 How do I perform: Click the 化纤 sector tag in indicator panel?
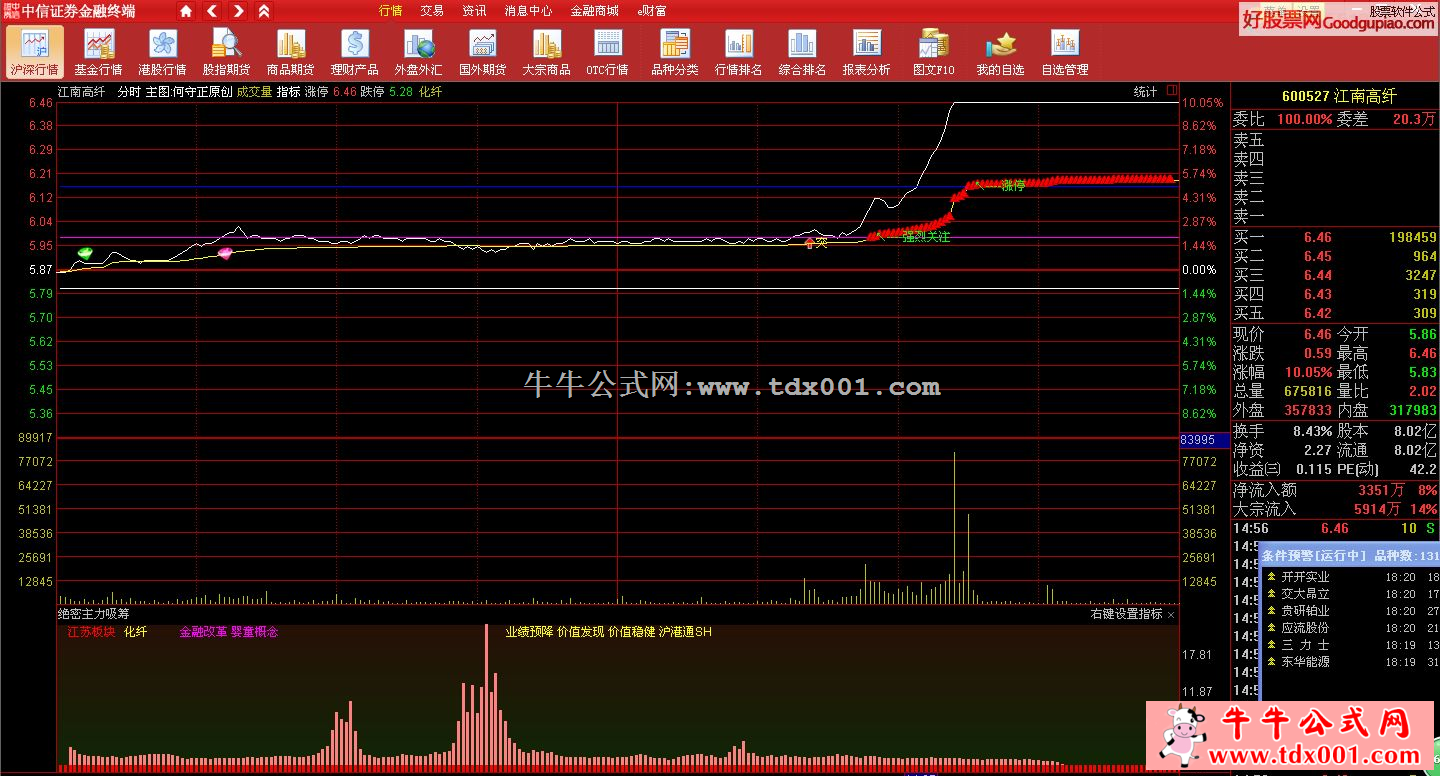(135, 632)
